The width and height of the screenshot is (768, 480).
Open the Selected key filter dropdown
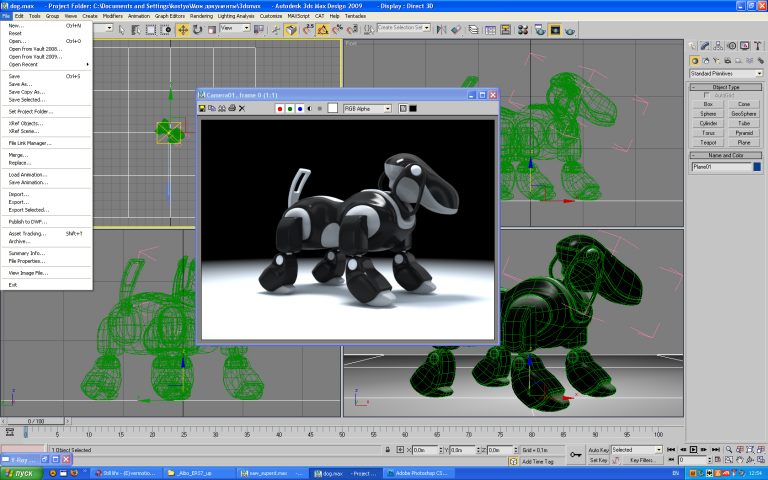(x=637, y=450)
